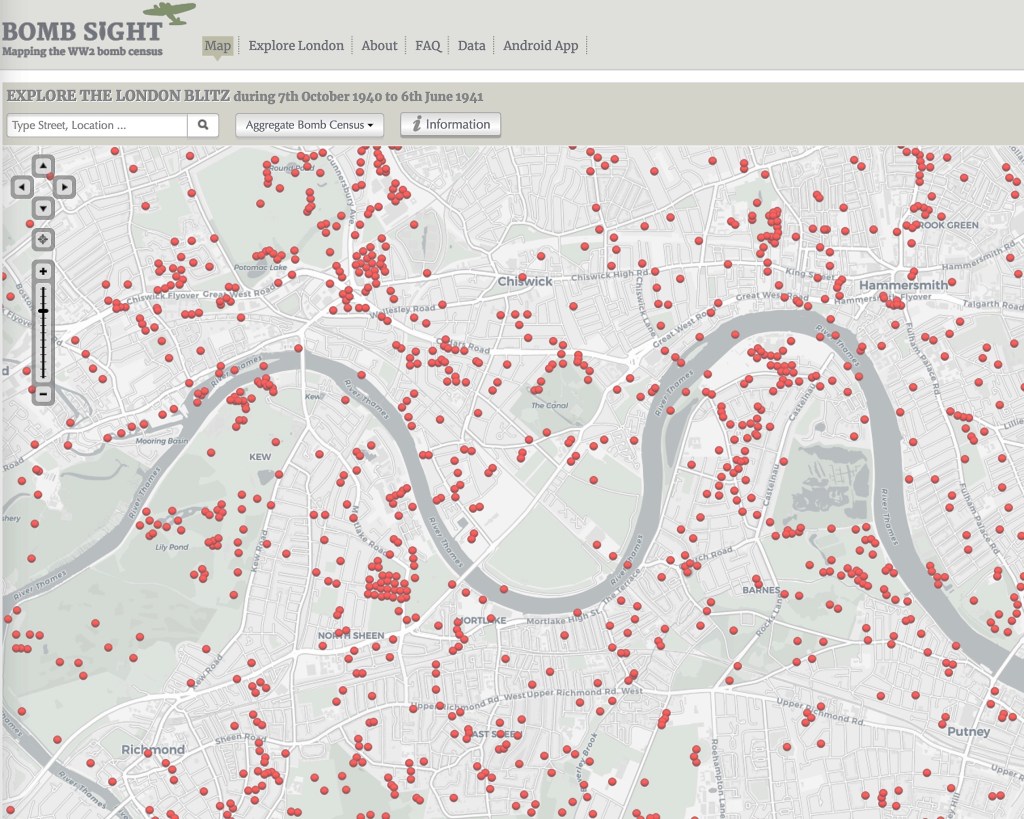This screenshot has height=819, width=1024.
Task: Click the locate/recenter crosshair button
Action: [43, 239]
